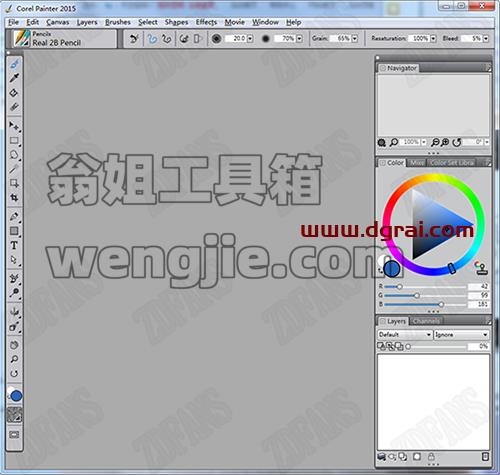Viewport: 500px width, 475px height.
Task: Click the Reset tool icon in property bar
Action: 134,39
